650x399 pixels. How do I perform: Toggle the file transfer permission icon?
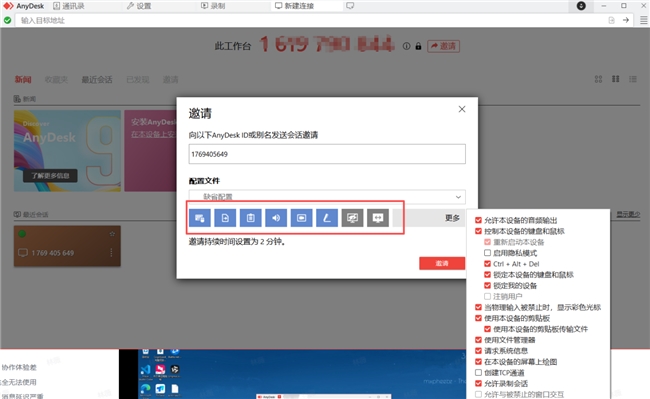(x=225, y=218)
